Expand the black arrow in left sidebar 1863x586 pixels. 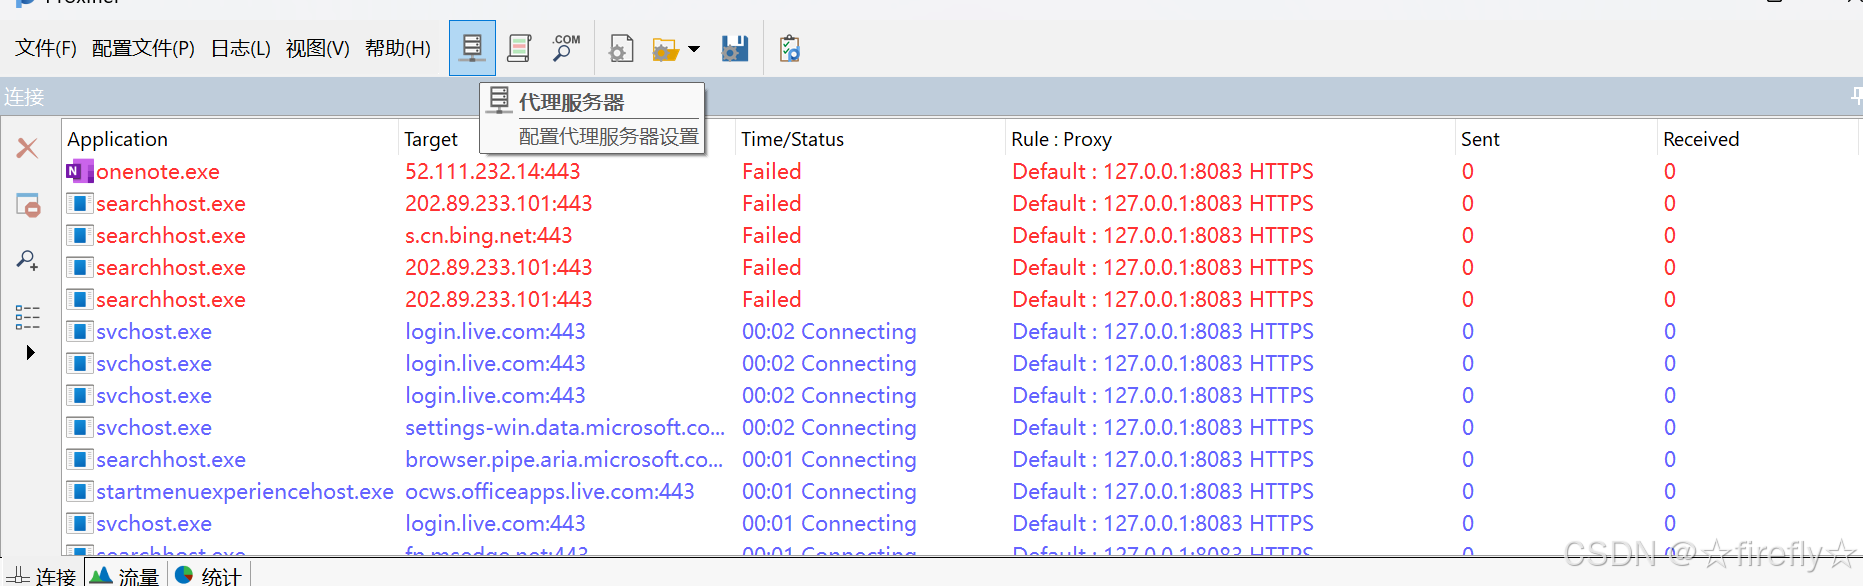(x=30, y=352)
